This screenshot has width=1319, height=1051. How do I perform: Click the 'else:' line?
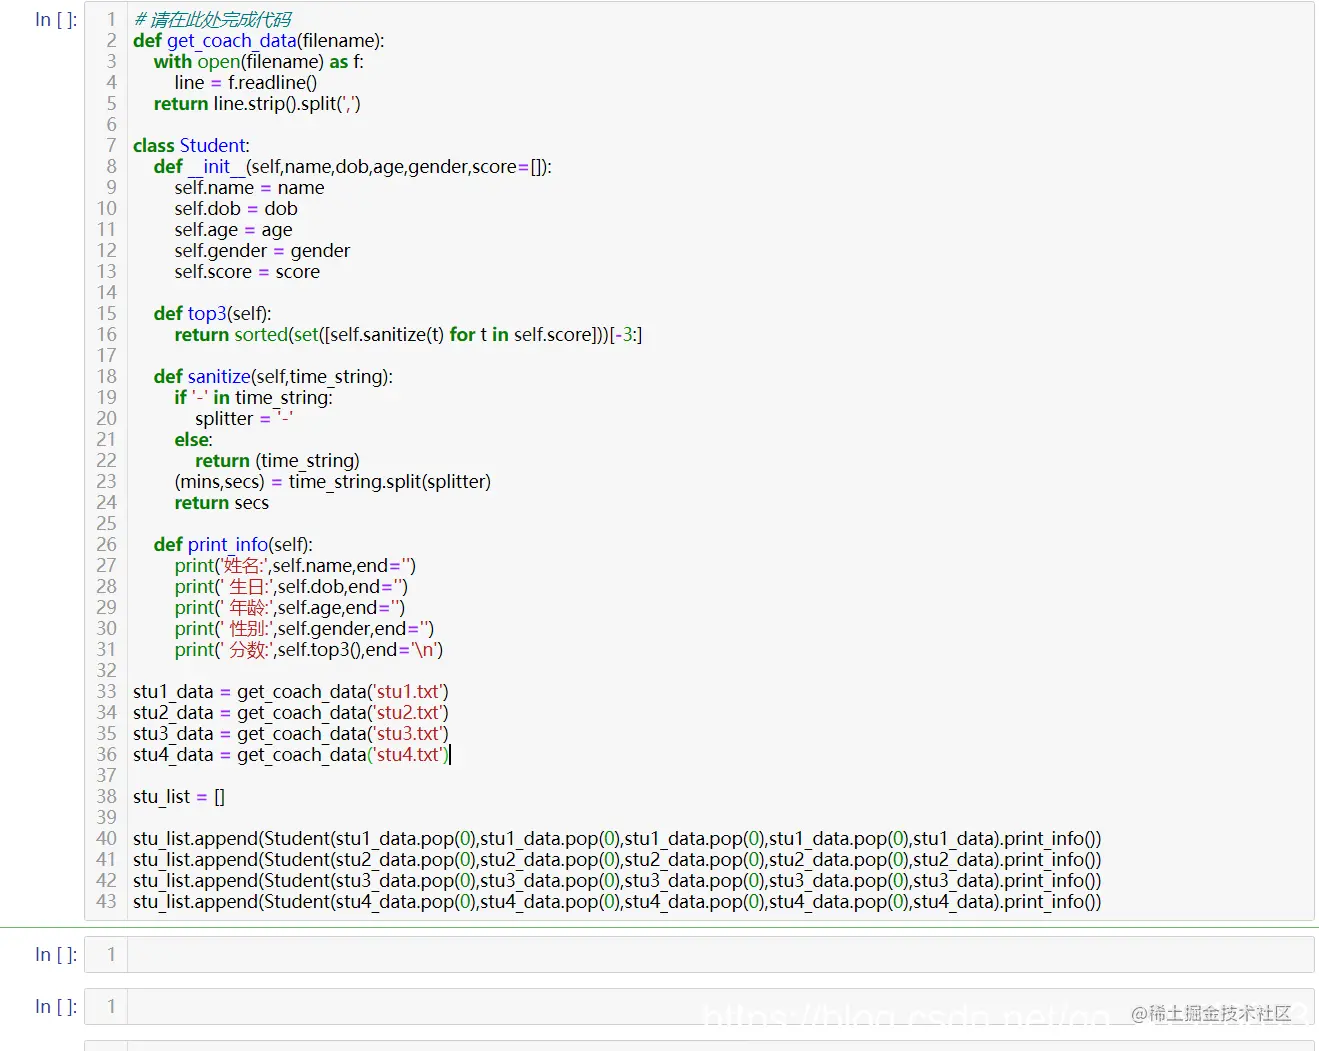193,439
